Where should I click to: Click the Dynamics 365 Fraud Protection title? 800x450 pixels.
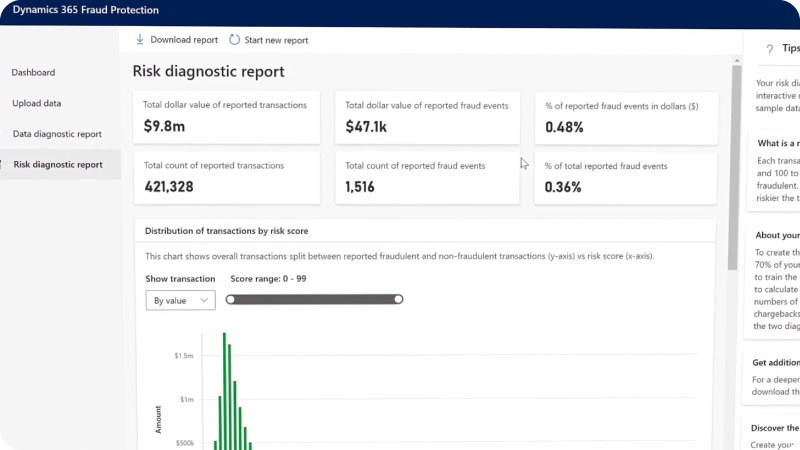pos(85,10)
